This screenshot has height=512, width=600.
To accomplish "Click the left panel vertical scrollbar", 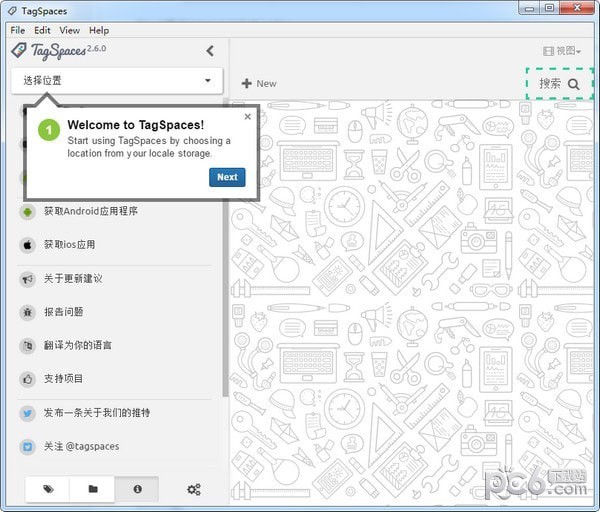I will [225, 248].
